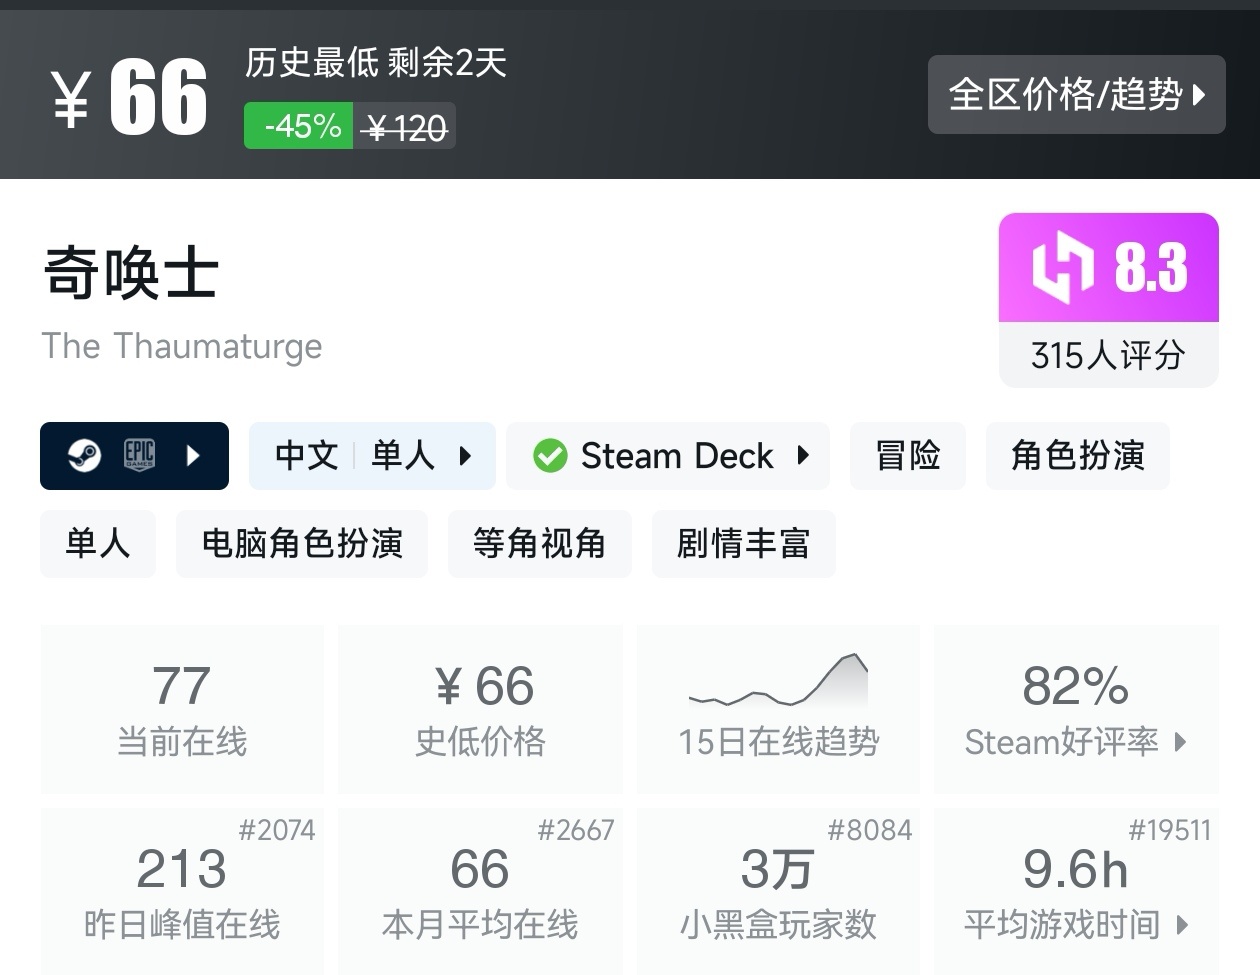Expand the Steam Deck compatibility details
The width and height of the screenshot is (1260, 975).
(x=803, y=456)
